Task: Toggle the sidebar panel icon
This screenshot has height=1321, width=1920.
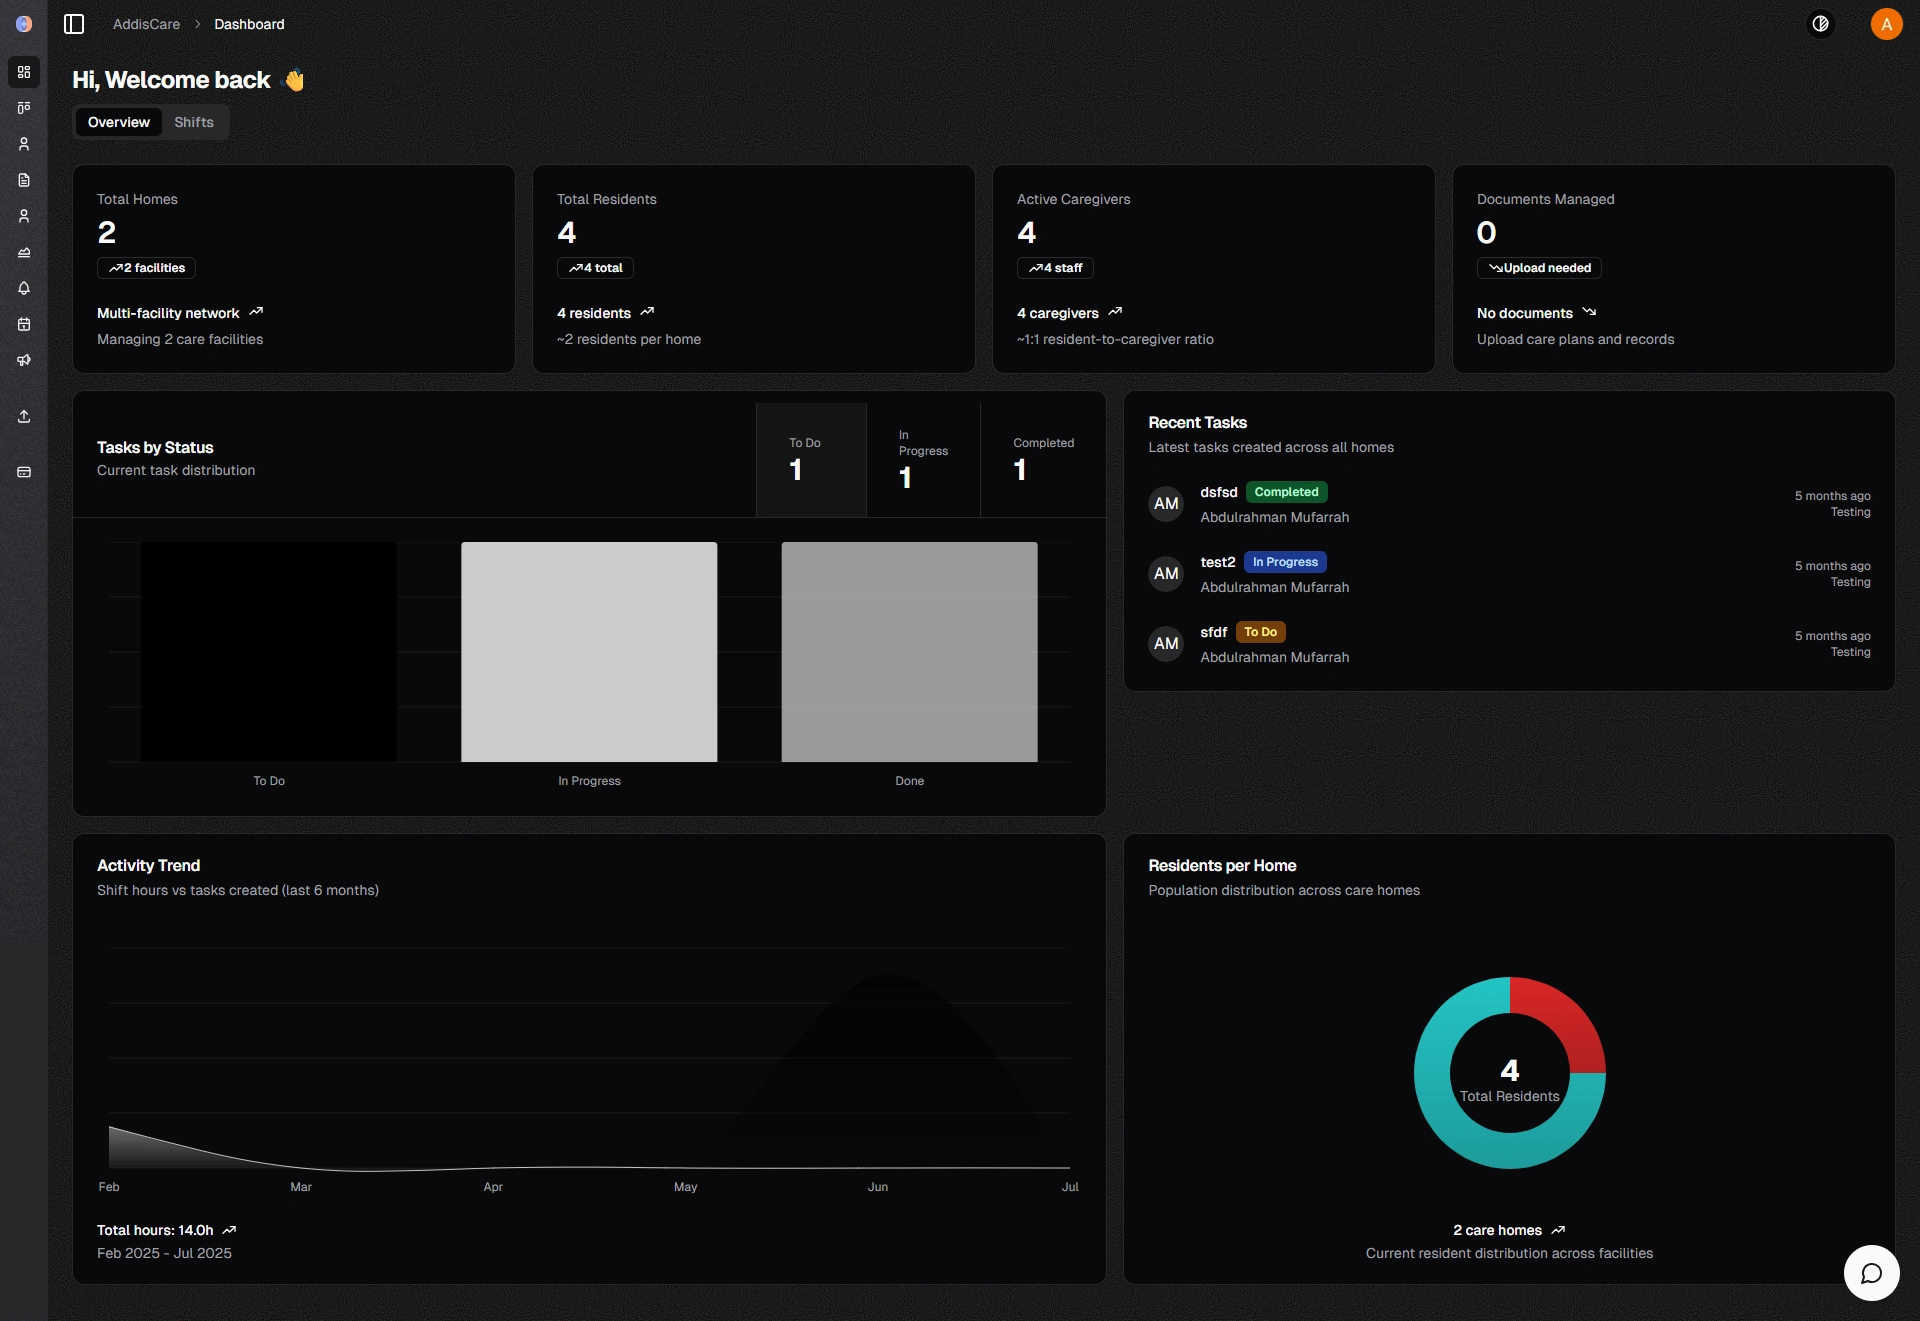Action: tap(74, 24)
